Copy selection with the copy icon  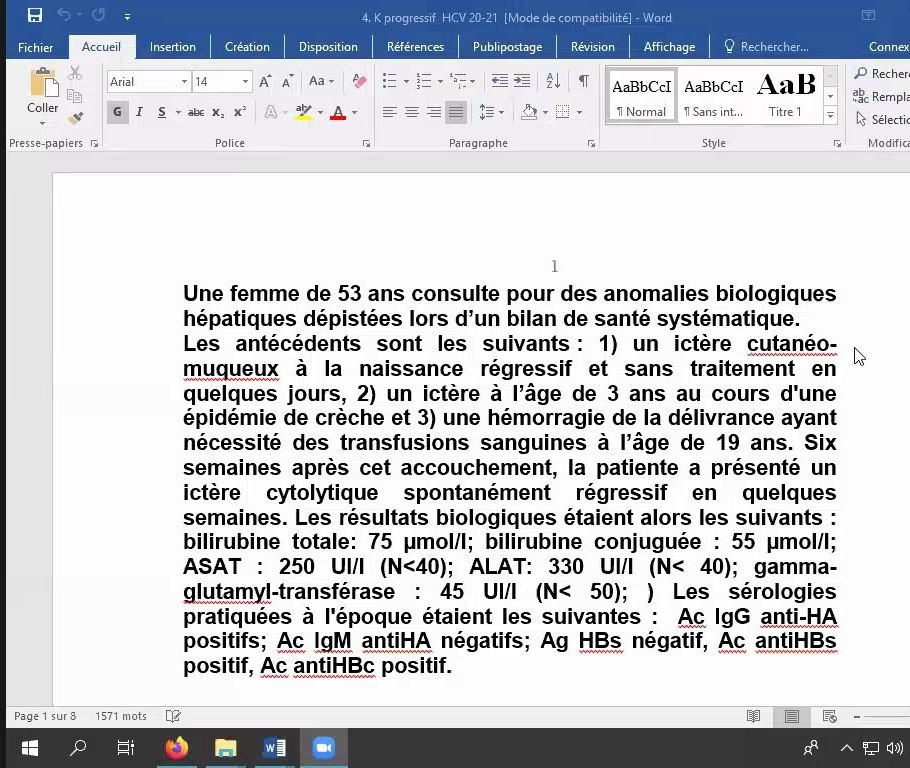click(75, 96)
